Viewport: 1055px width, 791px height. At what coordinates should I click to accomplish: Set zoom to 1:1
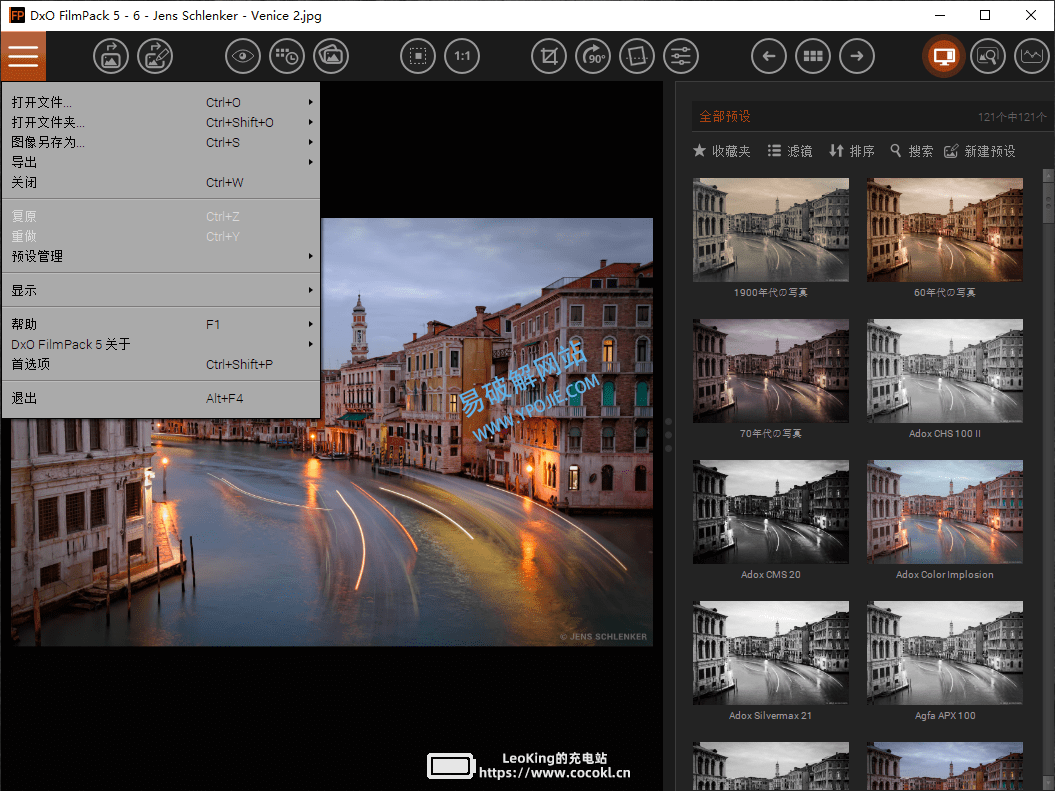tap(462, 56)
